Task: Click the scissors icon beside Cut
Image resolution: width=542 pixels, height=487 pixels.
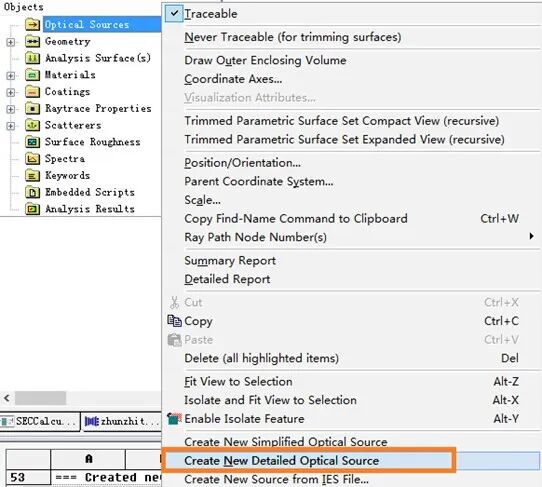Action: pyautogui.click(x=174, y=302)
